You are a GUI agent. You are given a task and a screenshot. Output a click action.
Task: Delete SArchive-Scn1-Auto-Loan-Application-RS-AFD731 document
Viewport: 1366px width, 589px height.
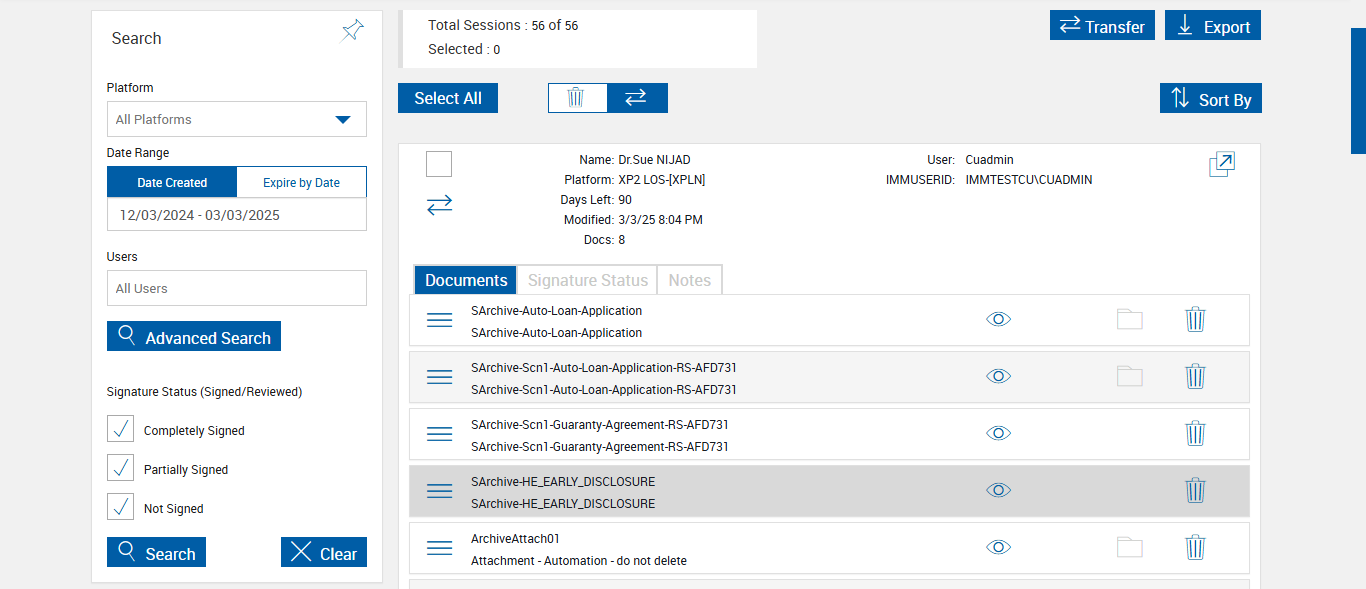click(x=1195, y=376)
